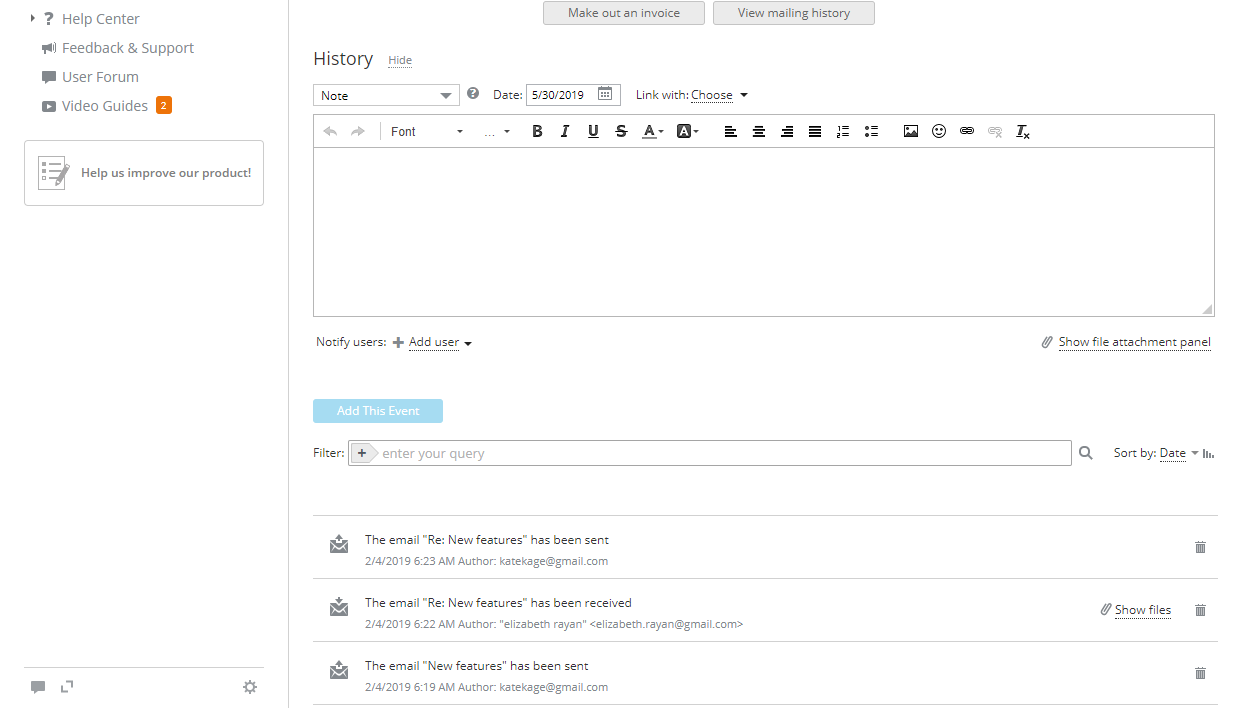Toggle underline text formatting
Image resolution: width=1240 pixels, height=708 pixels.
[x=593, y=131]
